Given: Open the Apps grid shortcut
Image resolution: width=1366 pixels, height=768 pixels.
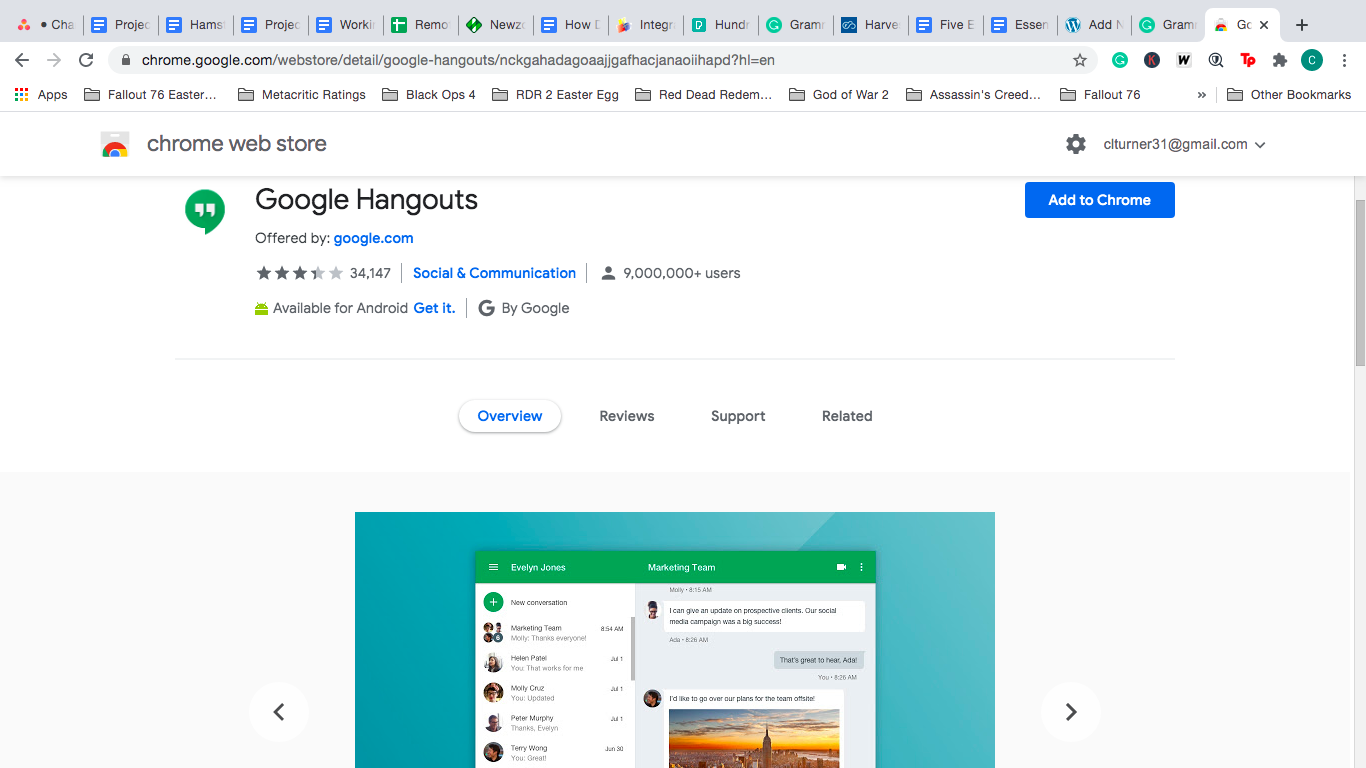Looking at the screenshot, I should click(41, 95).
